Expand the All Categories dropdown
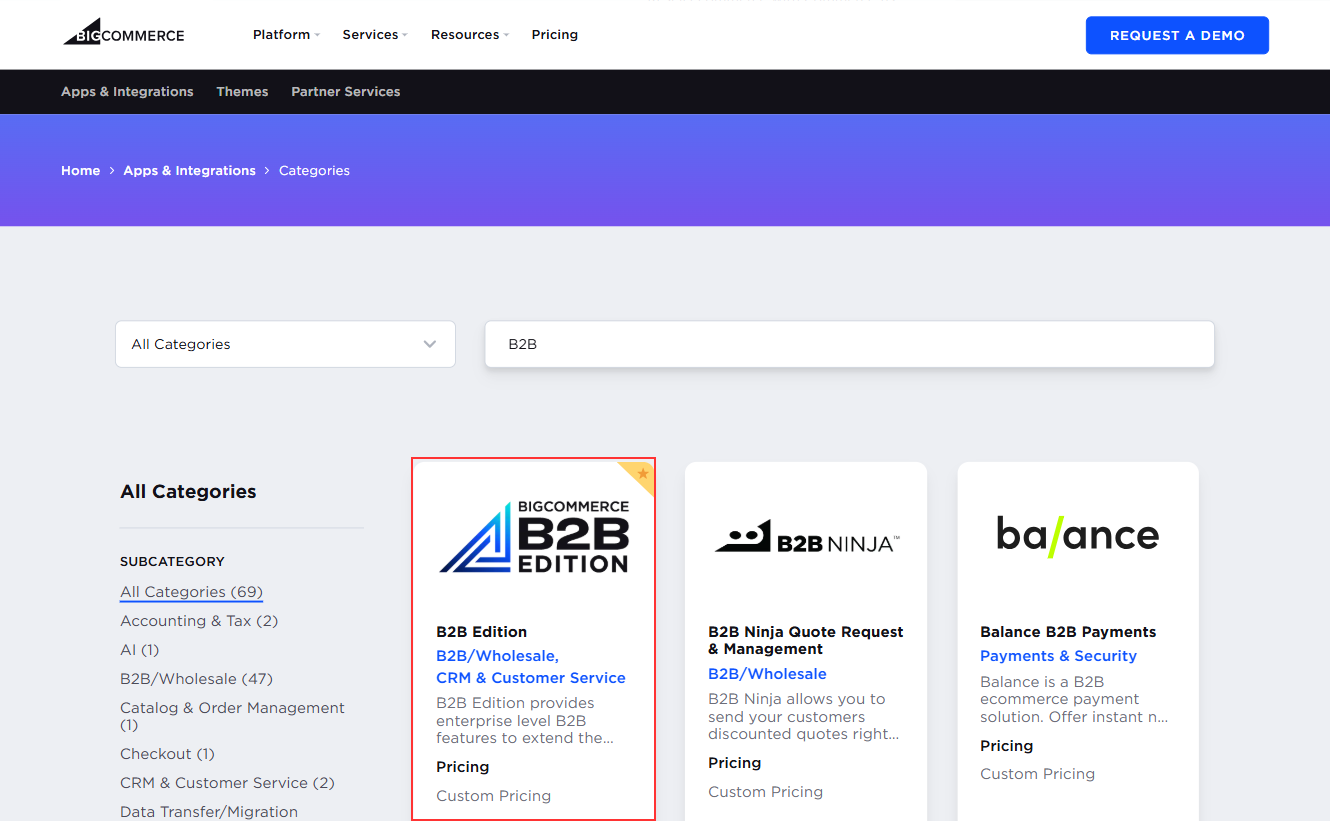 (x=286, y=344)
